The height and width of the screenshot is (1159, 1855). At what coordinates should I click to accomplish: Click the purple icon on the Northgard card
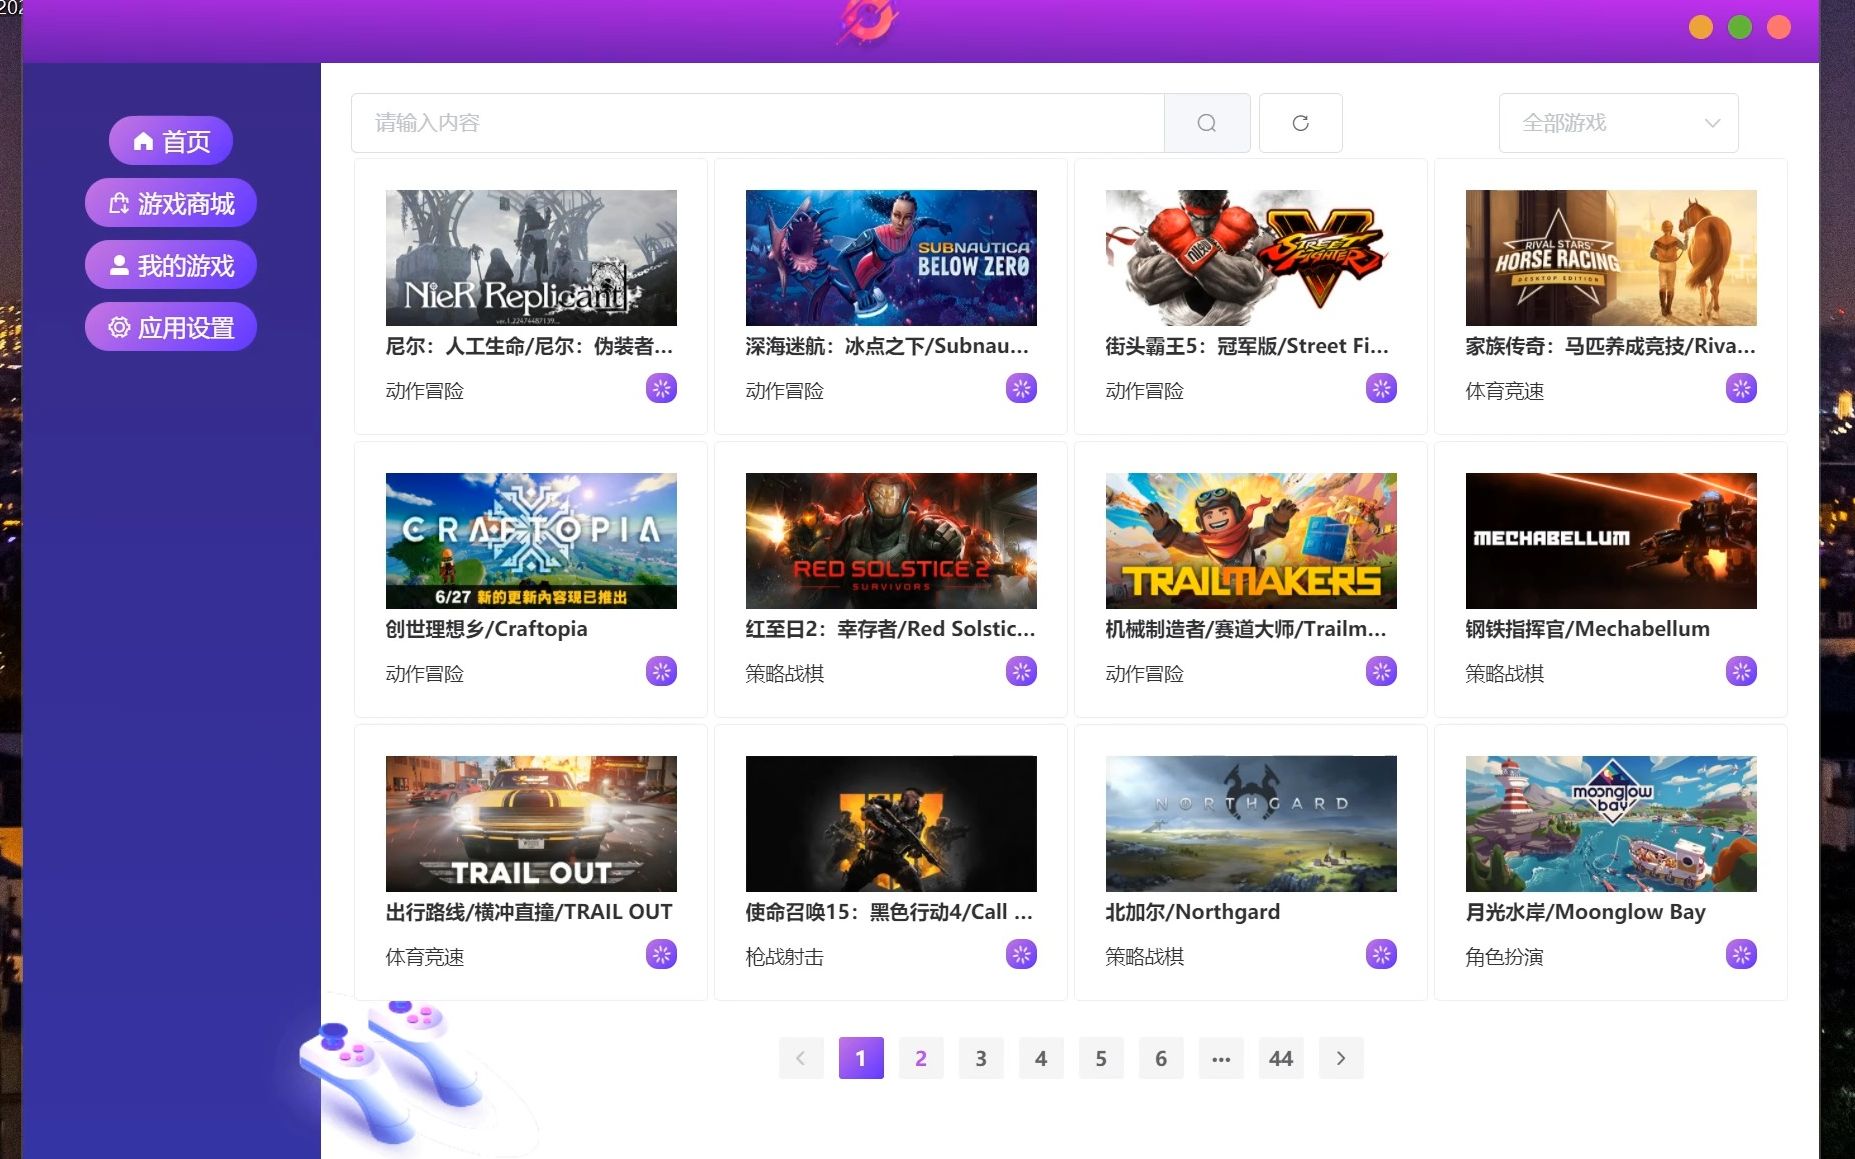pyautogui.click(x=1381, y=954)
